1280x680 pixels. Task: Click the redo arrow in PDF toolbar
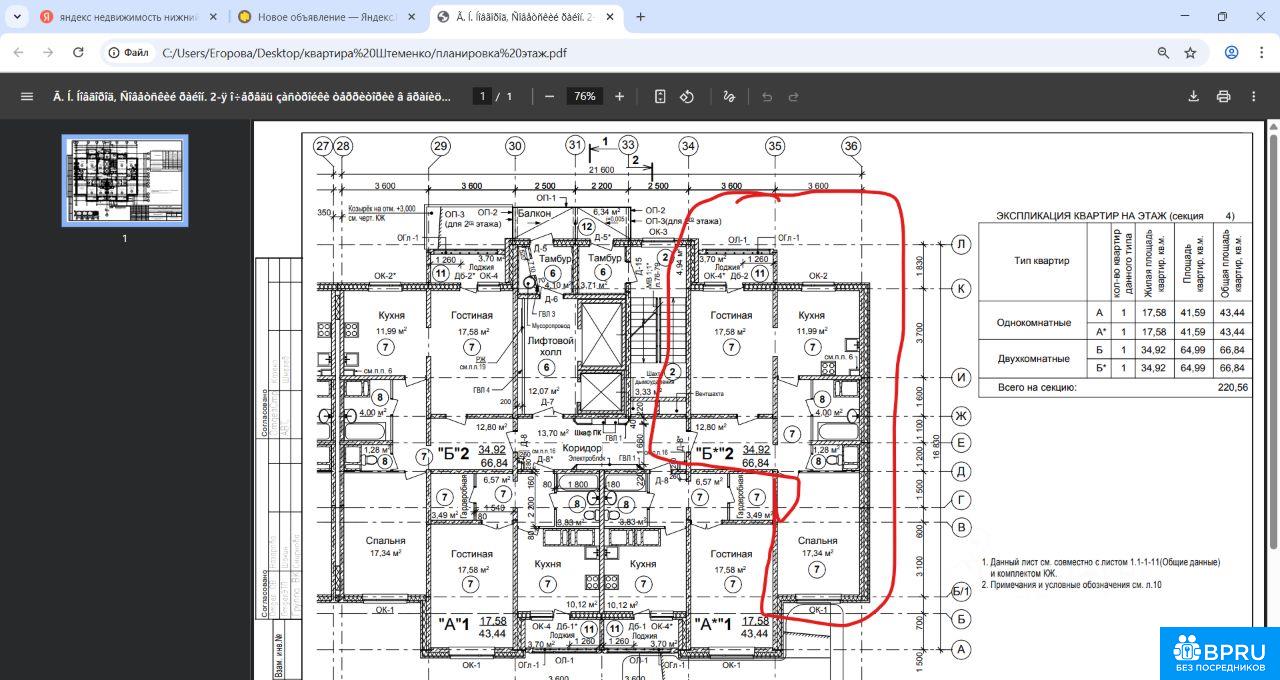coord(794,96)
